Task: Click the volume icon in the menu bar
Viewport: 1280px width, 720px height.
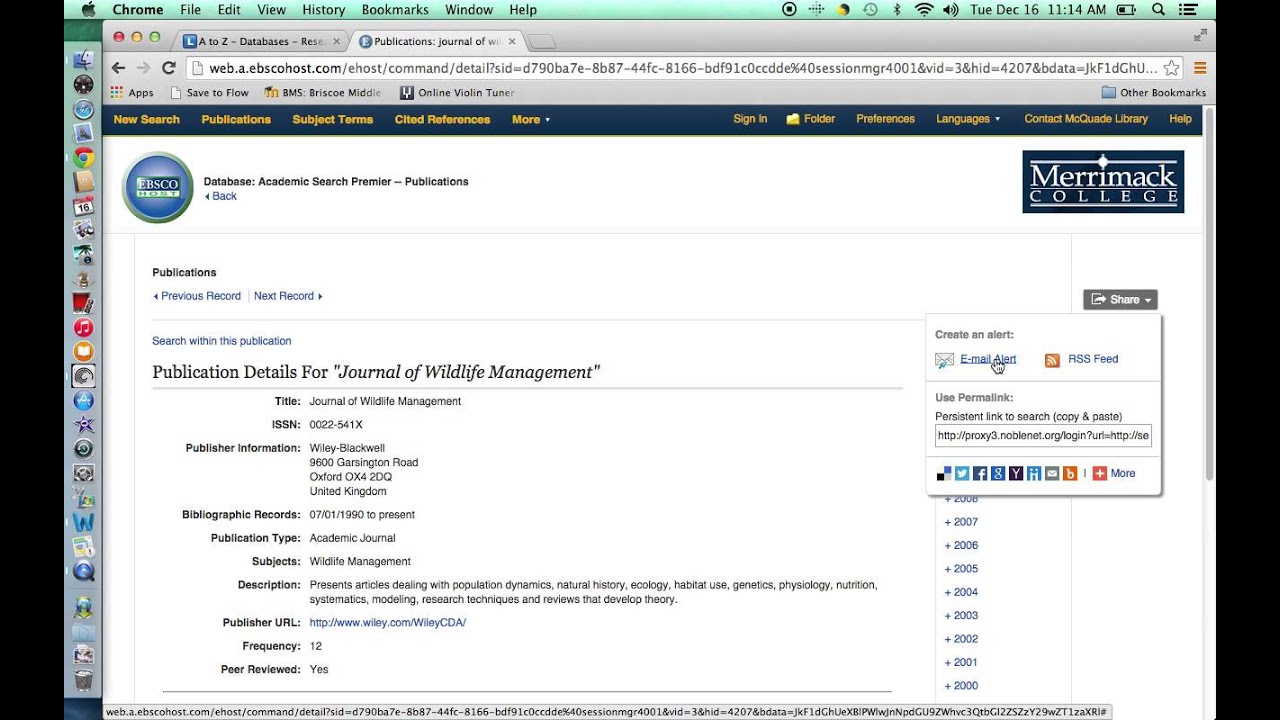Action: 950,9
